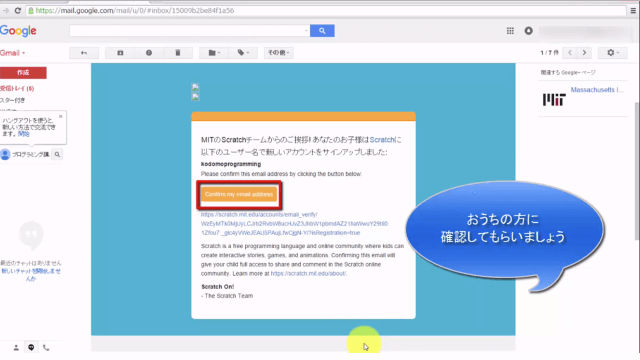Open the Labels tag dropdown
This screenshot has width=640, height=360.
point(243,53)
